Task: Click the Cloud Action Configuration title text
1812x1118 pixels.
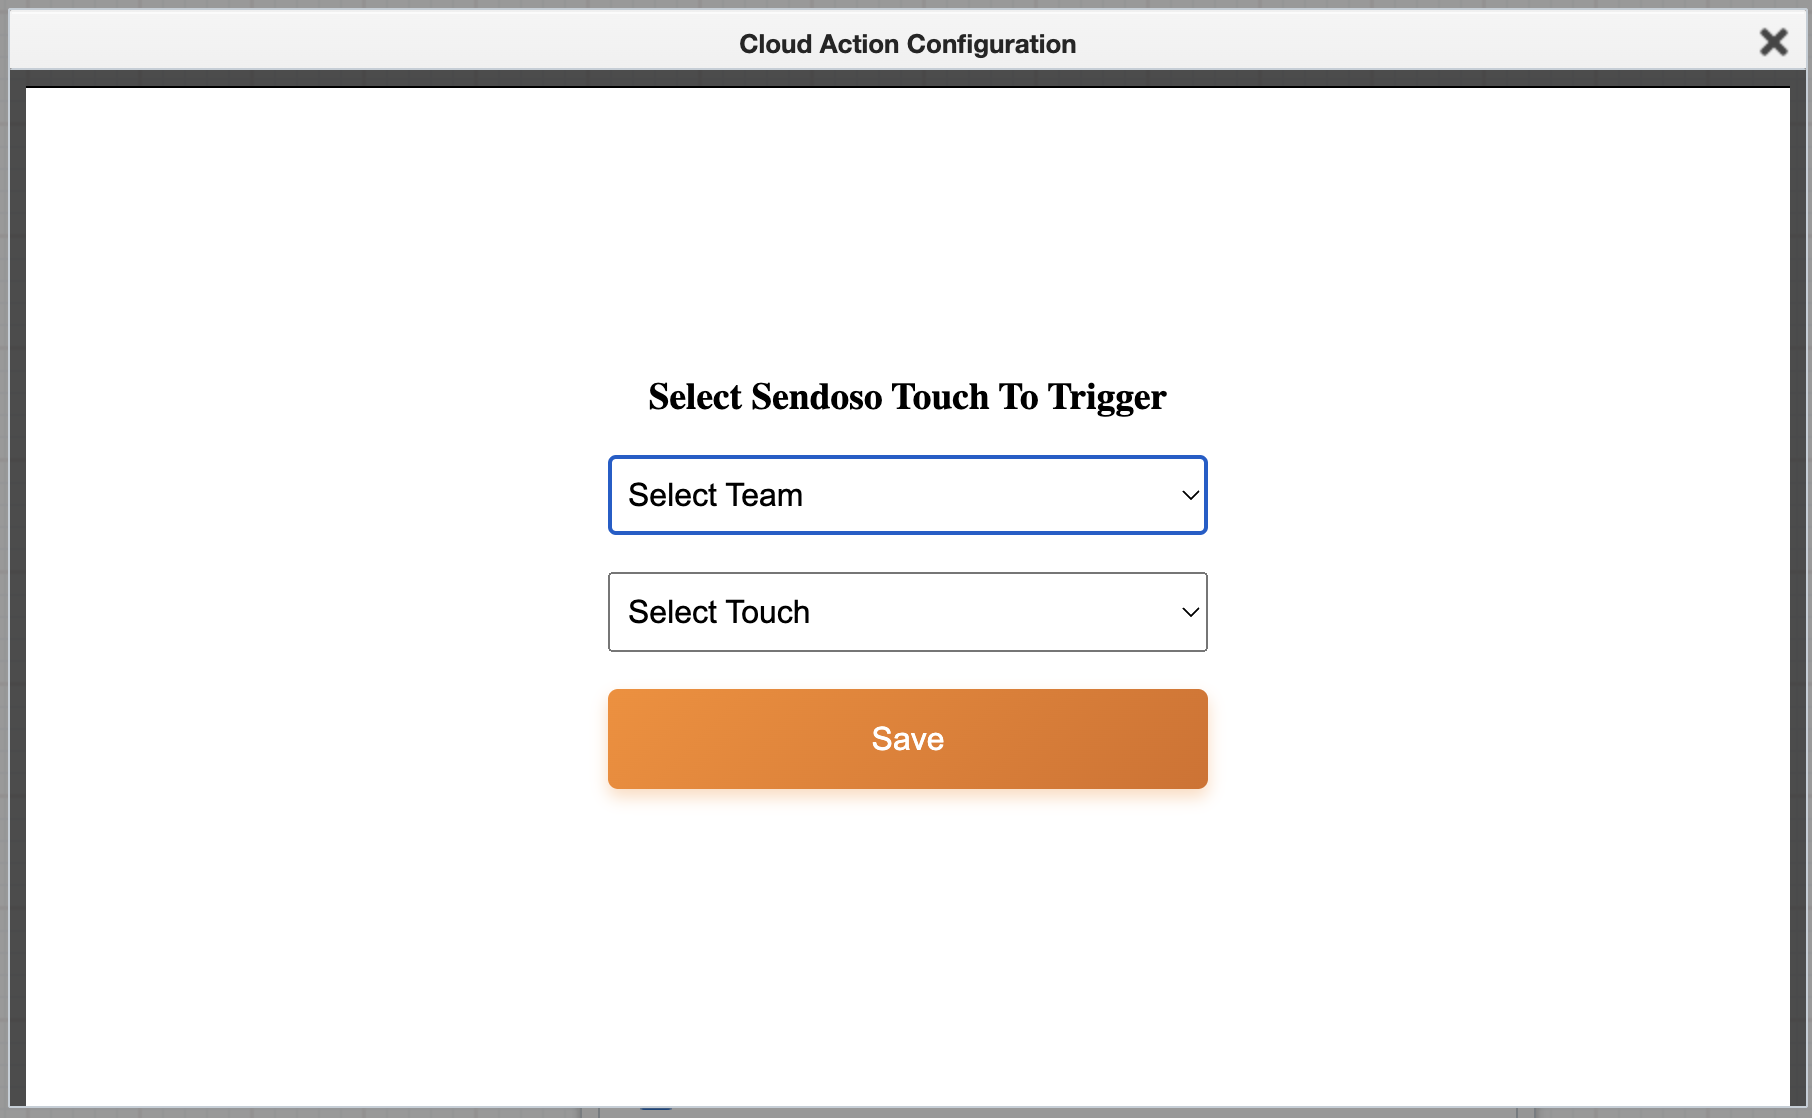Action: (x=907, y=44)
